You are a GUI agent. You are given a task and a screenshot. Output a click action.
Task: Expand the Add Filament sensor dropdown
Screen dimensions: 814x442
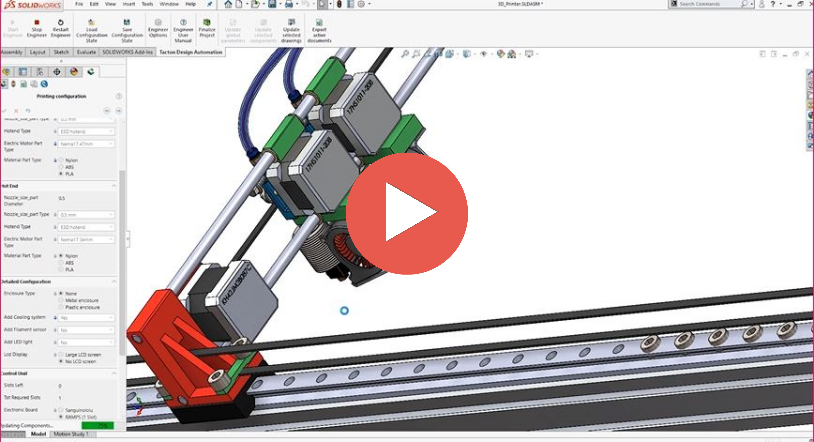click(86, 329)
